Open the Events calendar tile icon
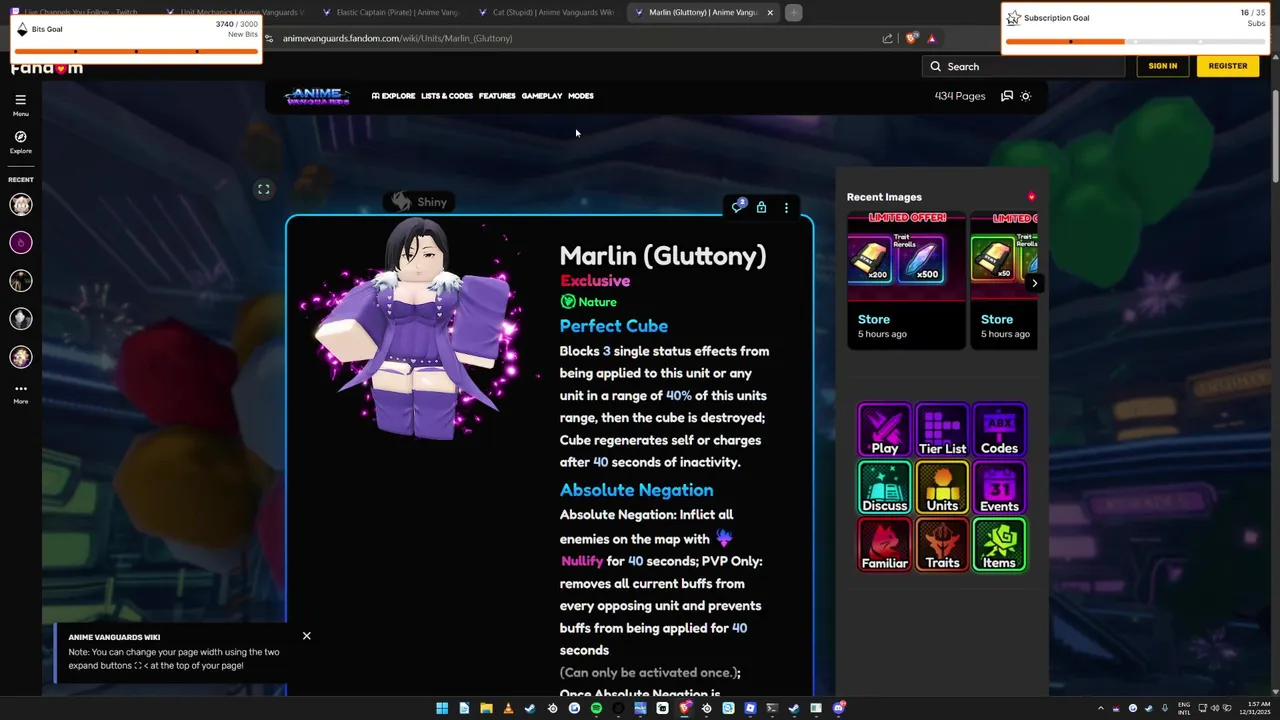Screen dimensions: 1280x720 [999, 488]
